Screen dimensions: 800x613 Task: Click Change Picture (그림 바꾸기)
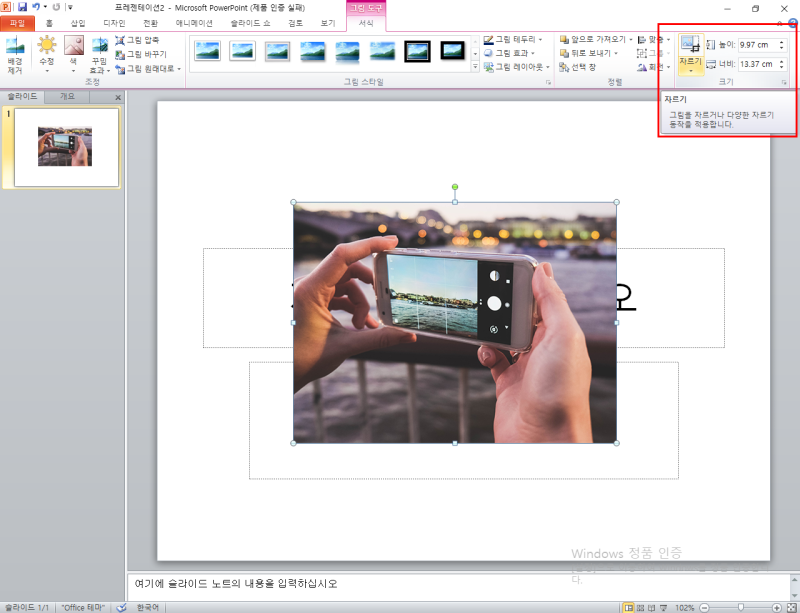(x=141, y=54)
